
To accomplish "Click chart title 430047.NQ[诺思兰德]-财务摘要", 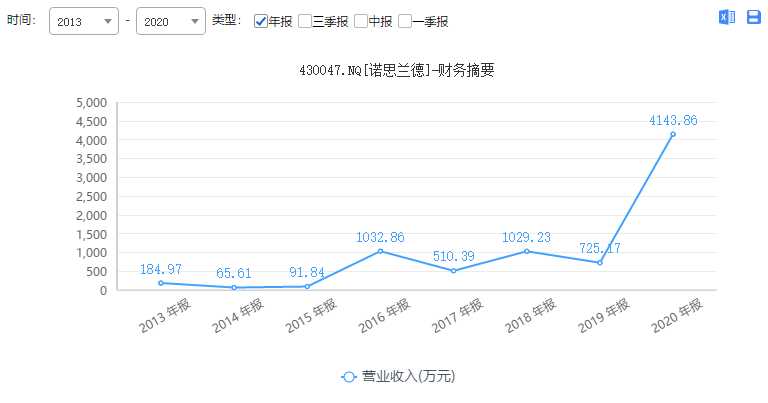I will (x=397, y=71).
